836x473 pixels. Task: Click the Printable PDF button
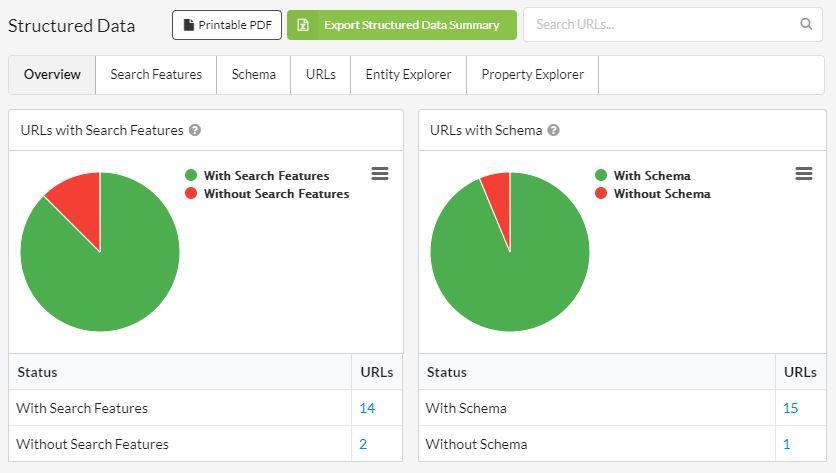coord(227,25)
